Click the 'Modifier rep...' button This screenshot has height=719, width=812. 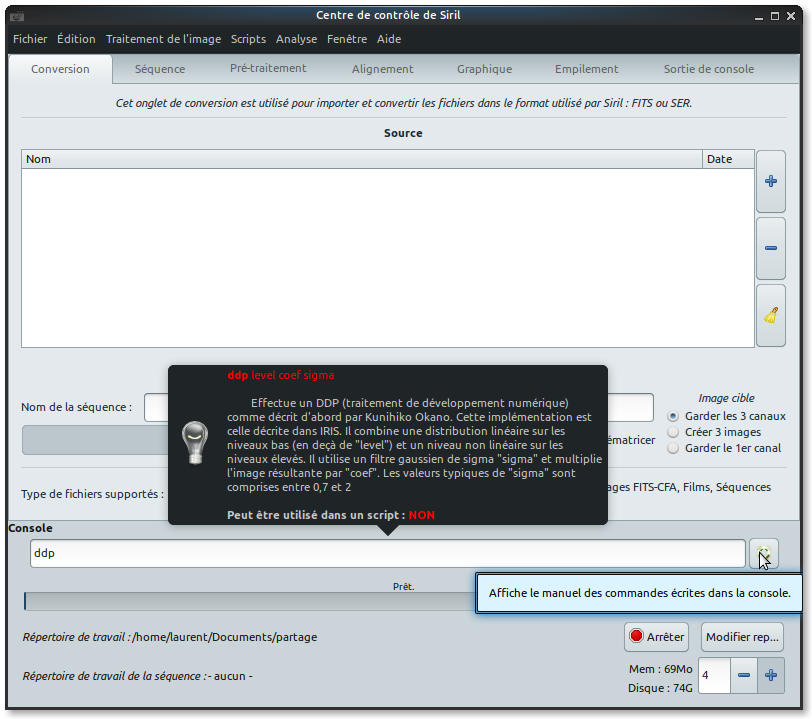click(x=742, y=637)
